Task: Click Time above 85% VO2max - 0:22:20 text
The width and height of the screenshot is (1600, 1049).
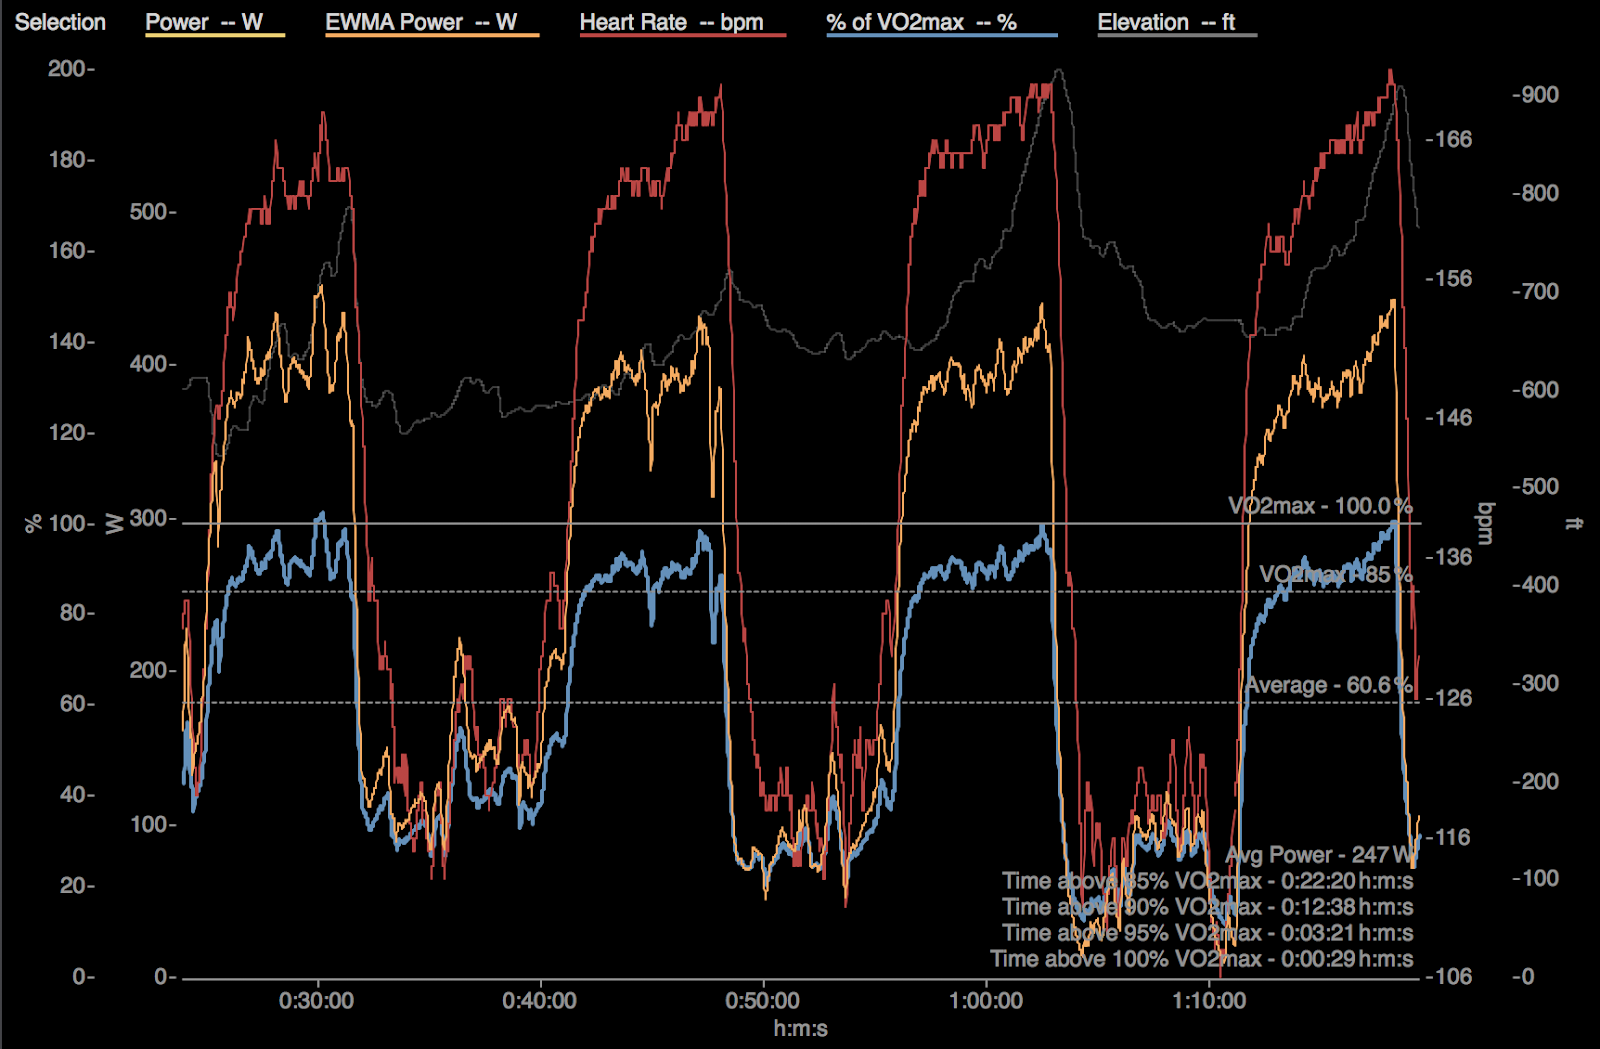Action: tap(1208, 881)
